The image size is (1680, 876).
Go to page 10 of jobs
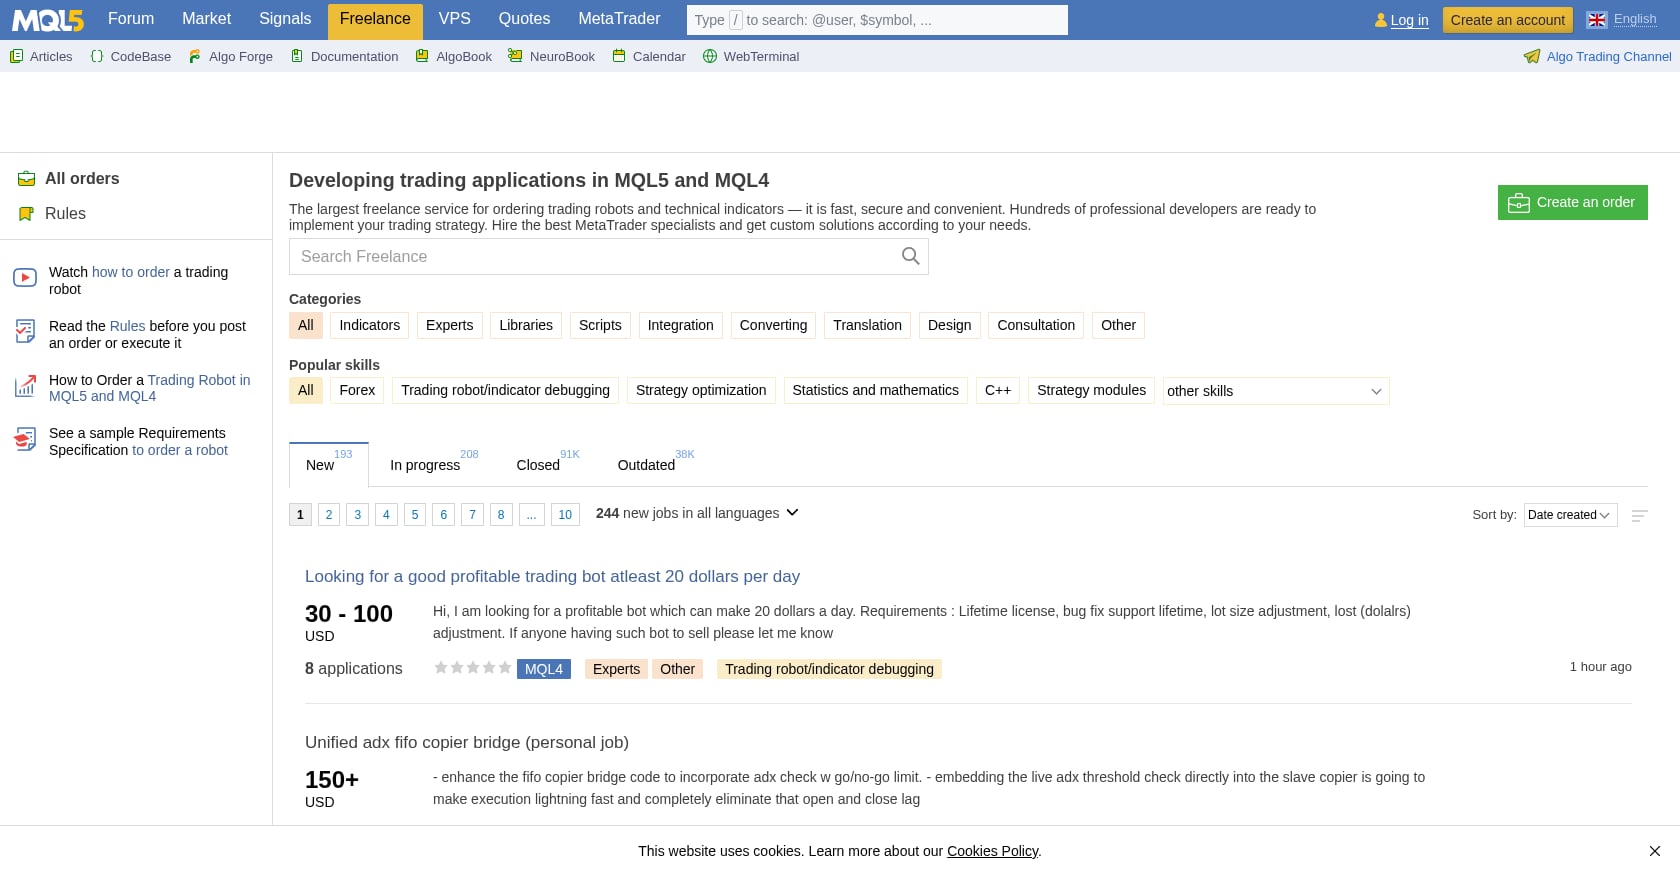point(565,514)
